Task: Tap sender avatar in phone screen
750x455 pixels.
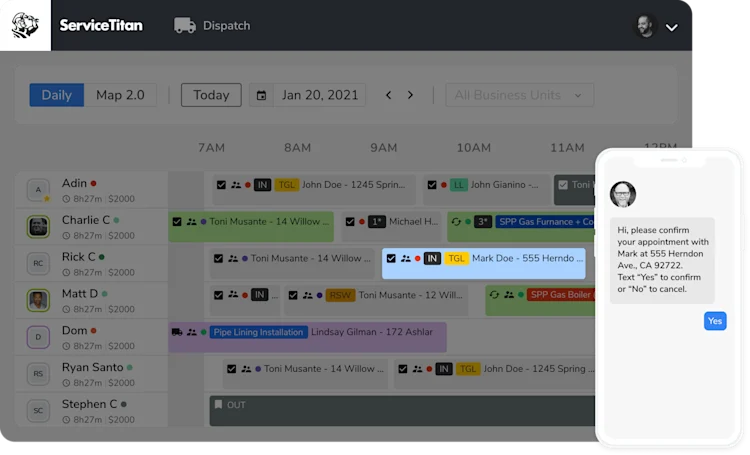Action: (623, 194)
